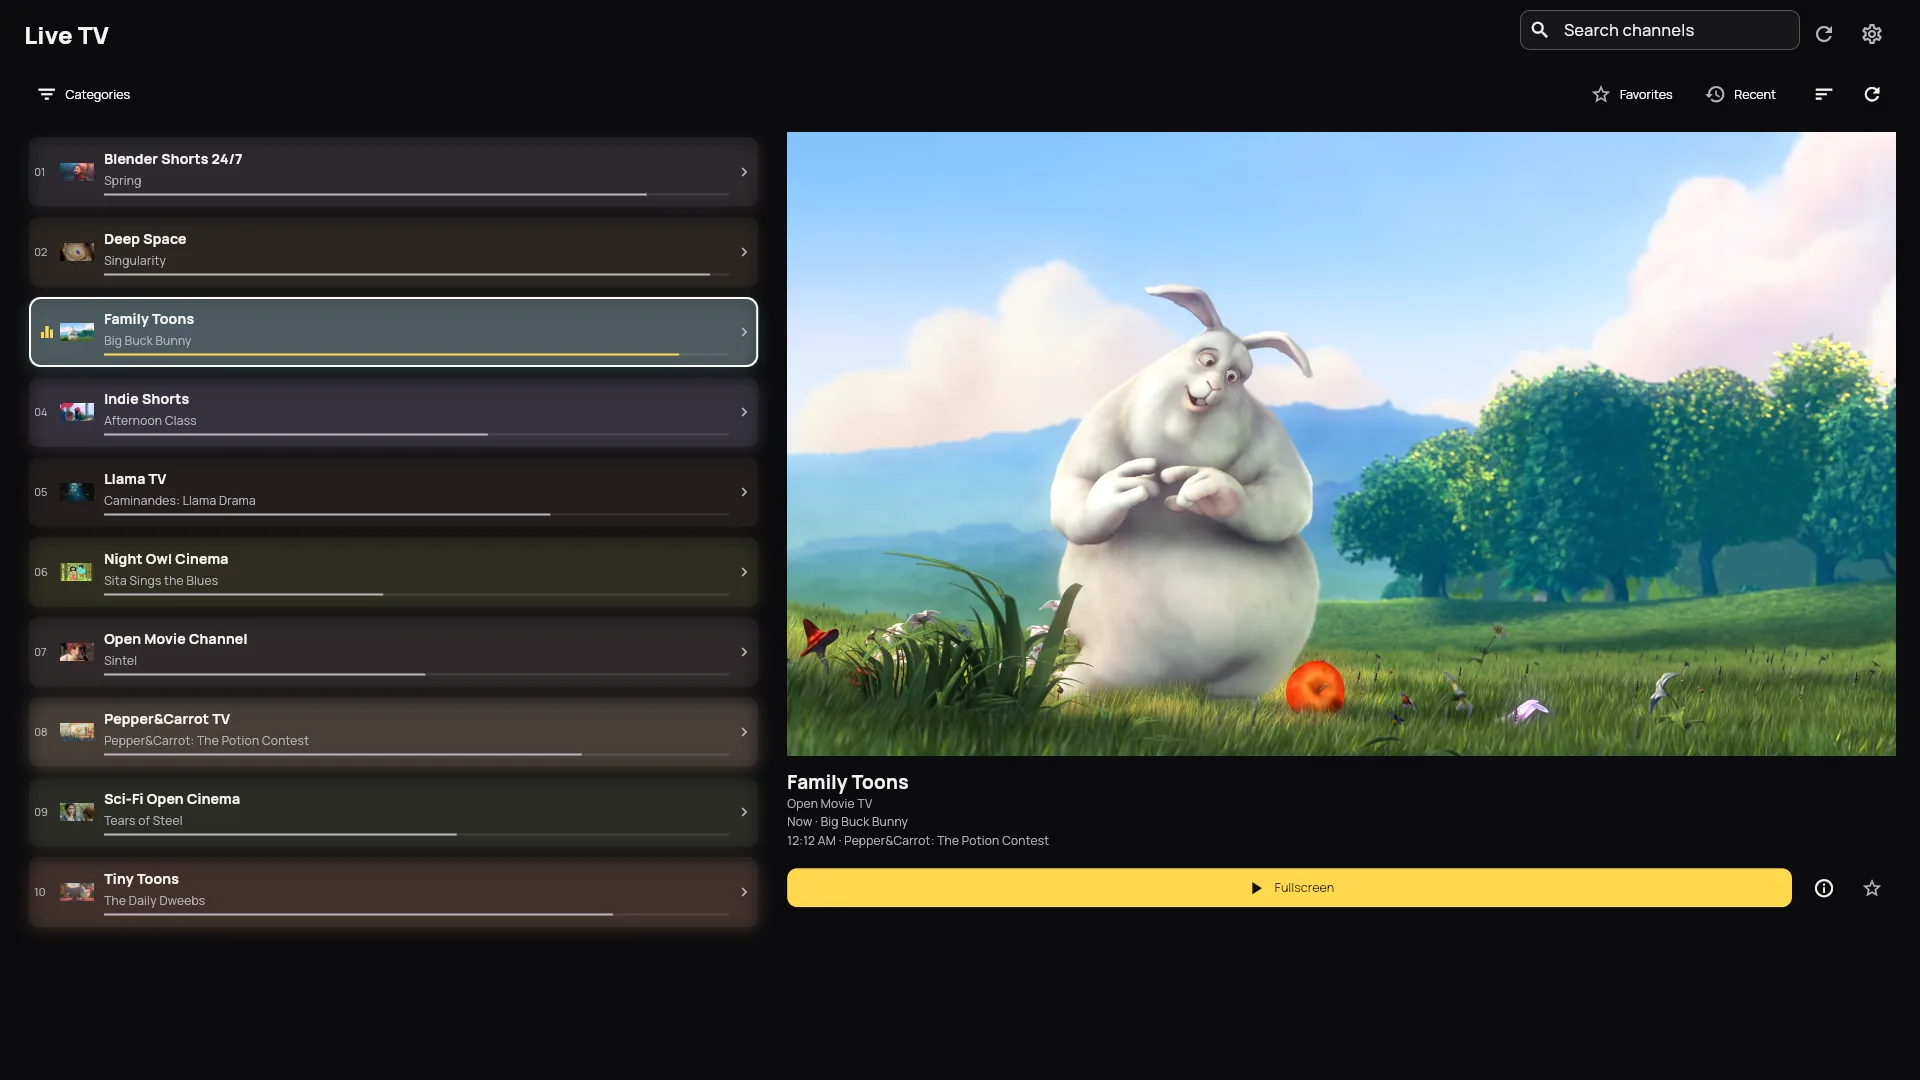Viewport: 1920px width, 1080px height.
Task: Expand Blender Shorts 24/7 with its chevron
Action: pyautogui.click(x=744, y=172)
